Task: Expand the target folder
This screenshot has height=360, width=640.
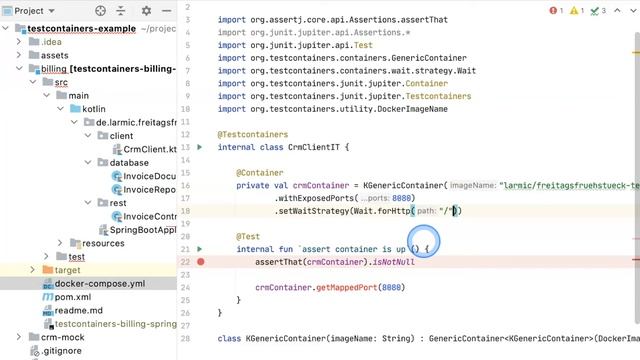Action: click(x=32, y=270)
